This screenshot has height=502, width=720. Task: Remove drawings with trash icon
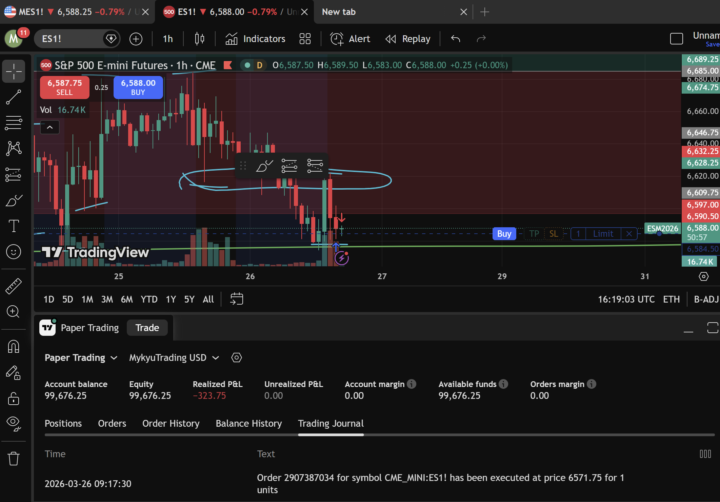[14, 458]
